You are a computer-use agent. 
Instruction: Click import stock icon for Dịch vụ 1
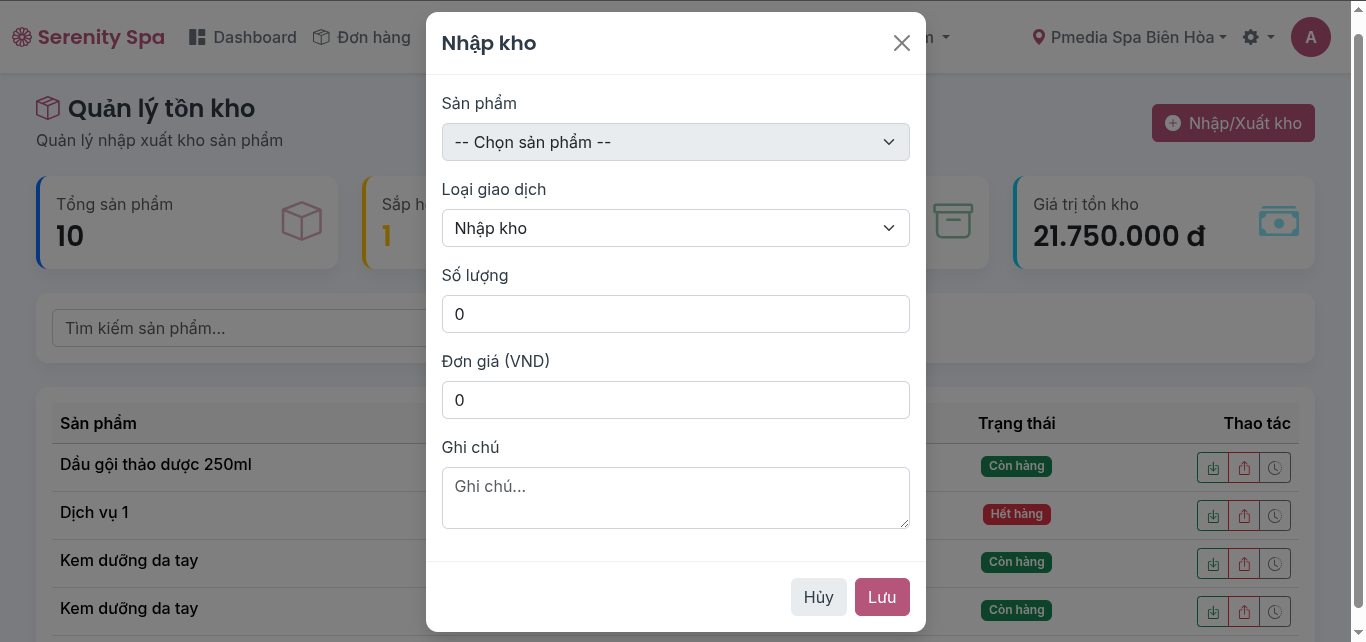(x=1213, y=516)
